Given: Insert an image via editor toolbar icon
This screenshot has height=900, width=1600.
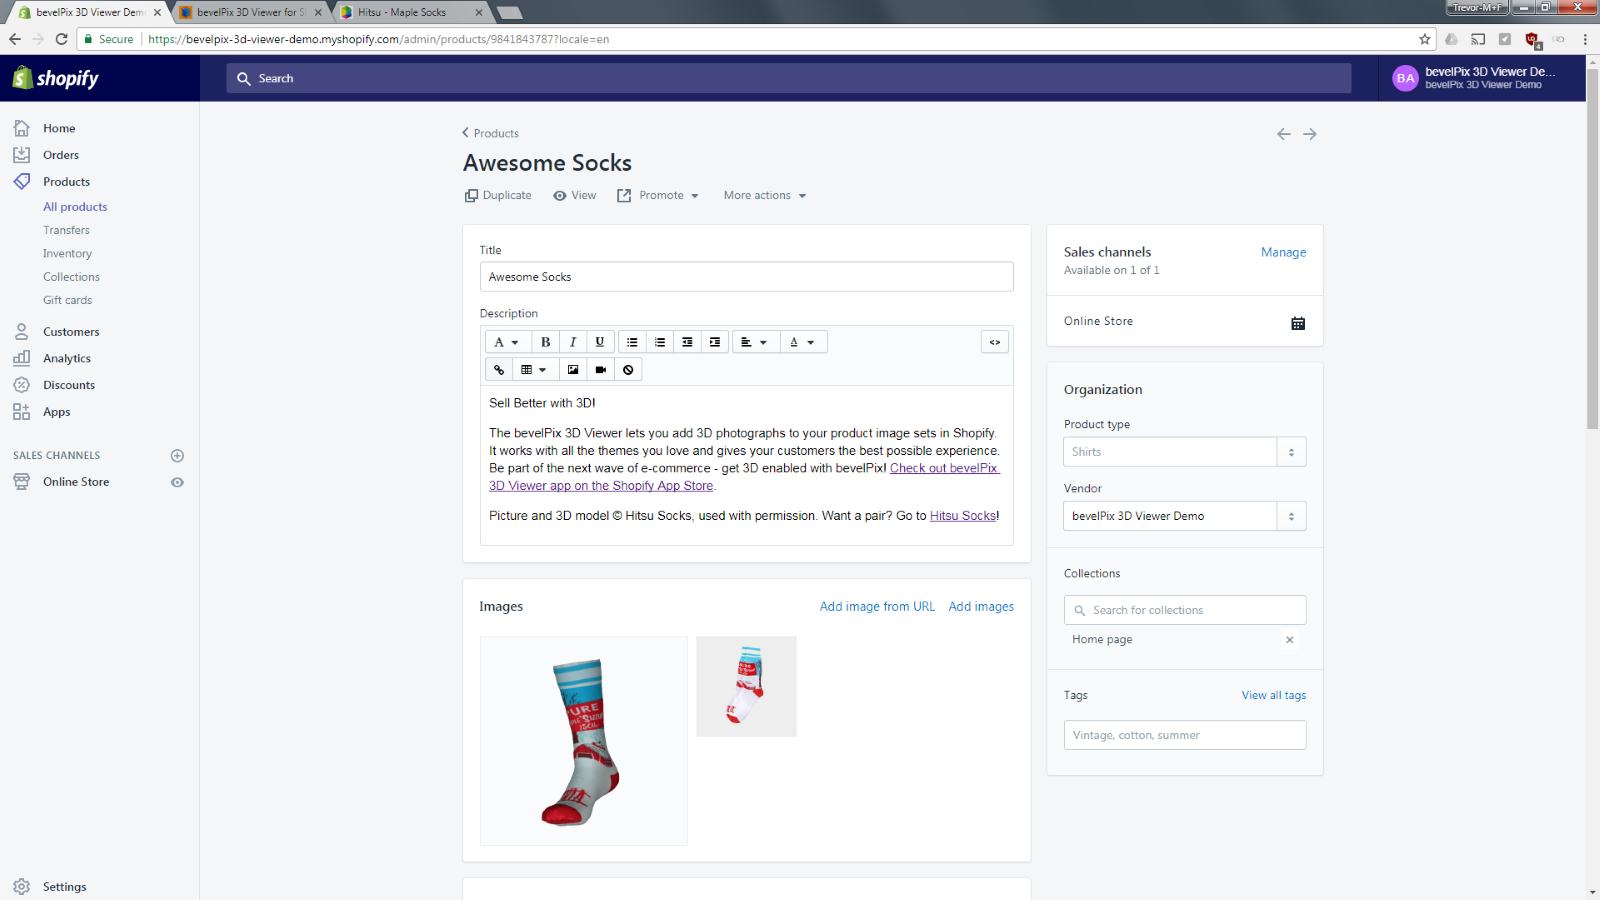Looking at the screenshot, I should click(x=573, y=370).
